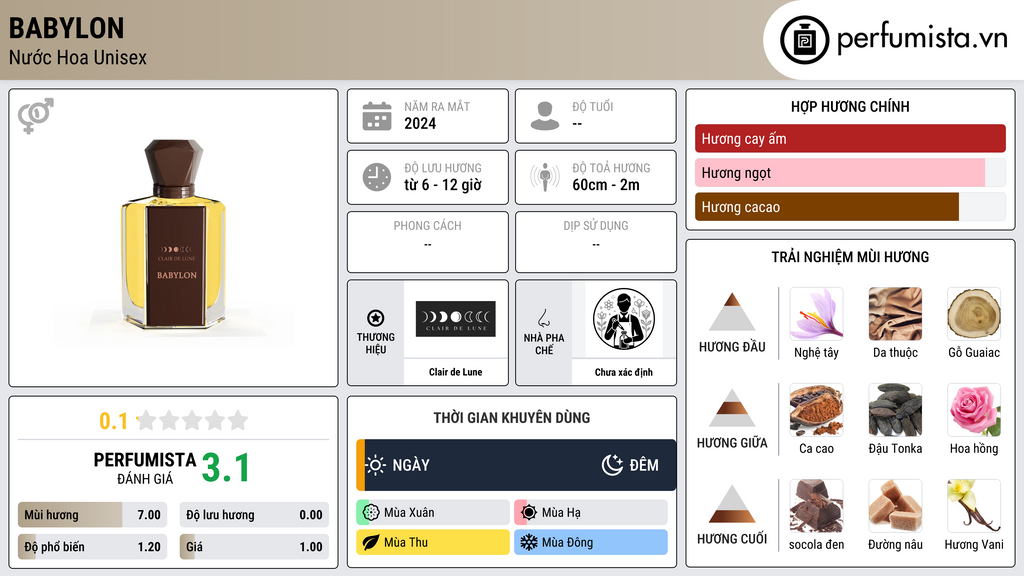Click the perfumista.vn bottle logo icon
Screen dimensions: 1024x576
(804, 40)
